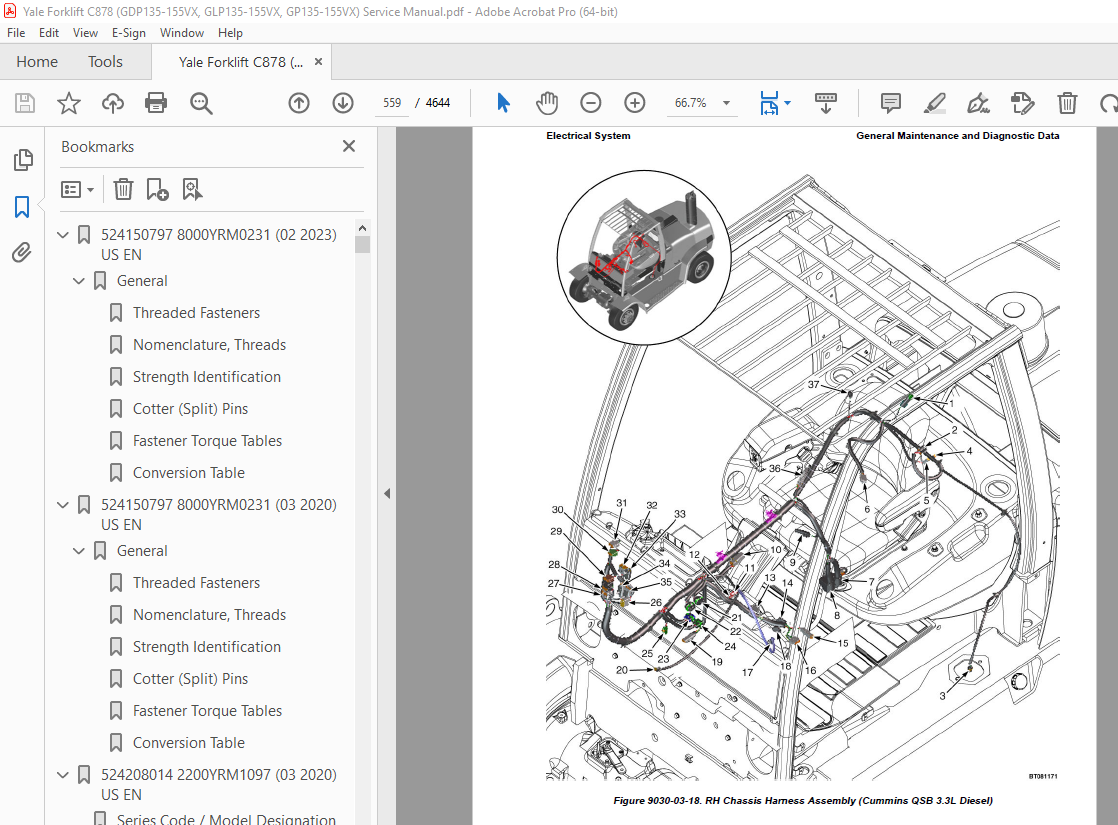This screenshot has width=1118, height=825.
Task: Open page thumbnails panel icon
Action: (23, 160)
